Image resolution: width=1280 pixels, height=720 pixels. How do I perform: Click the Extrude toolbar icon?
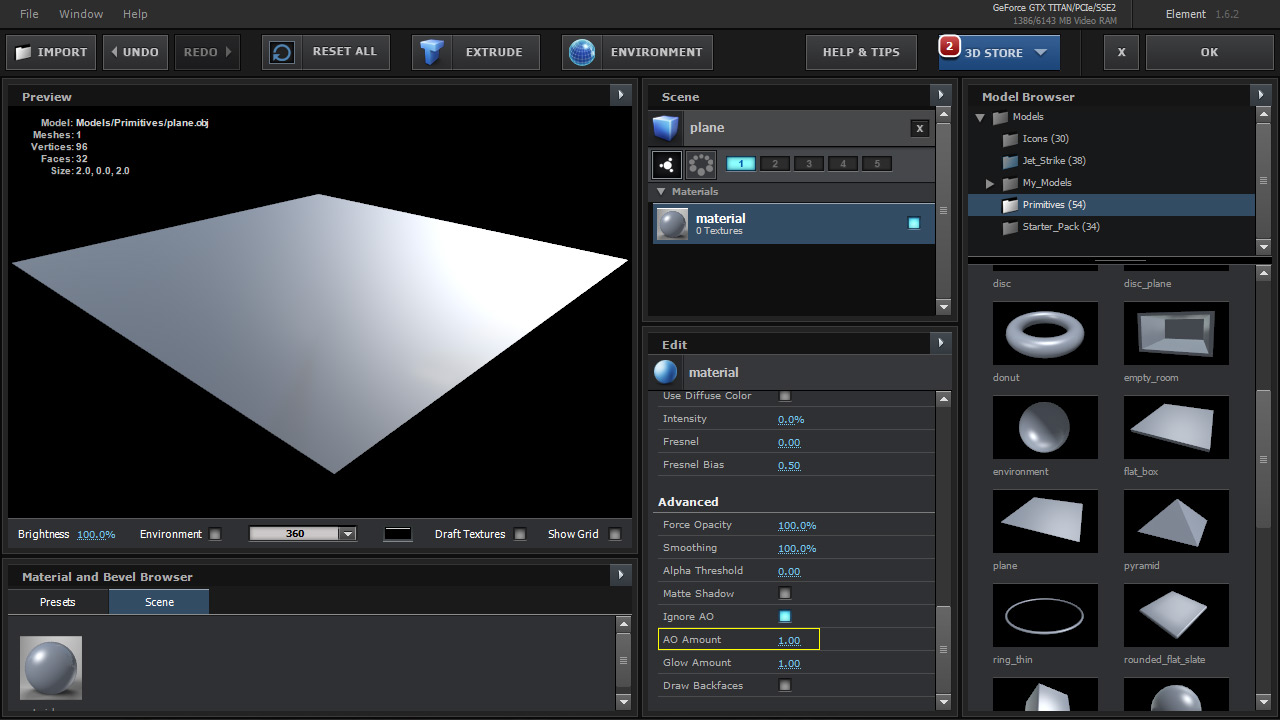(432, 52)
